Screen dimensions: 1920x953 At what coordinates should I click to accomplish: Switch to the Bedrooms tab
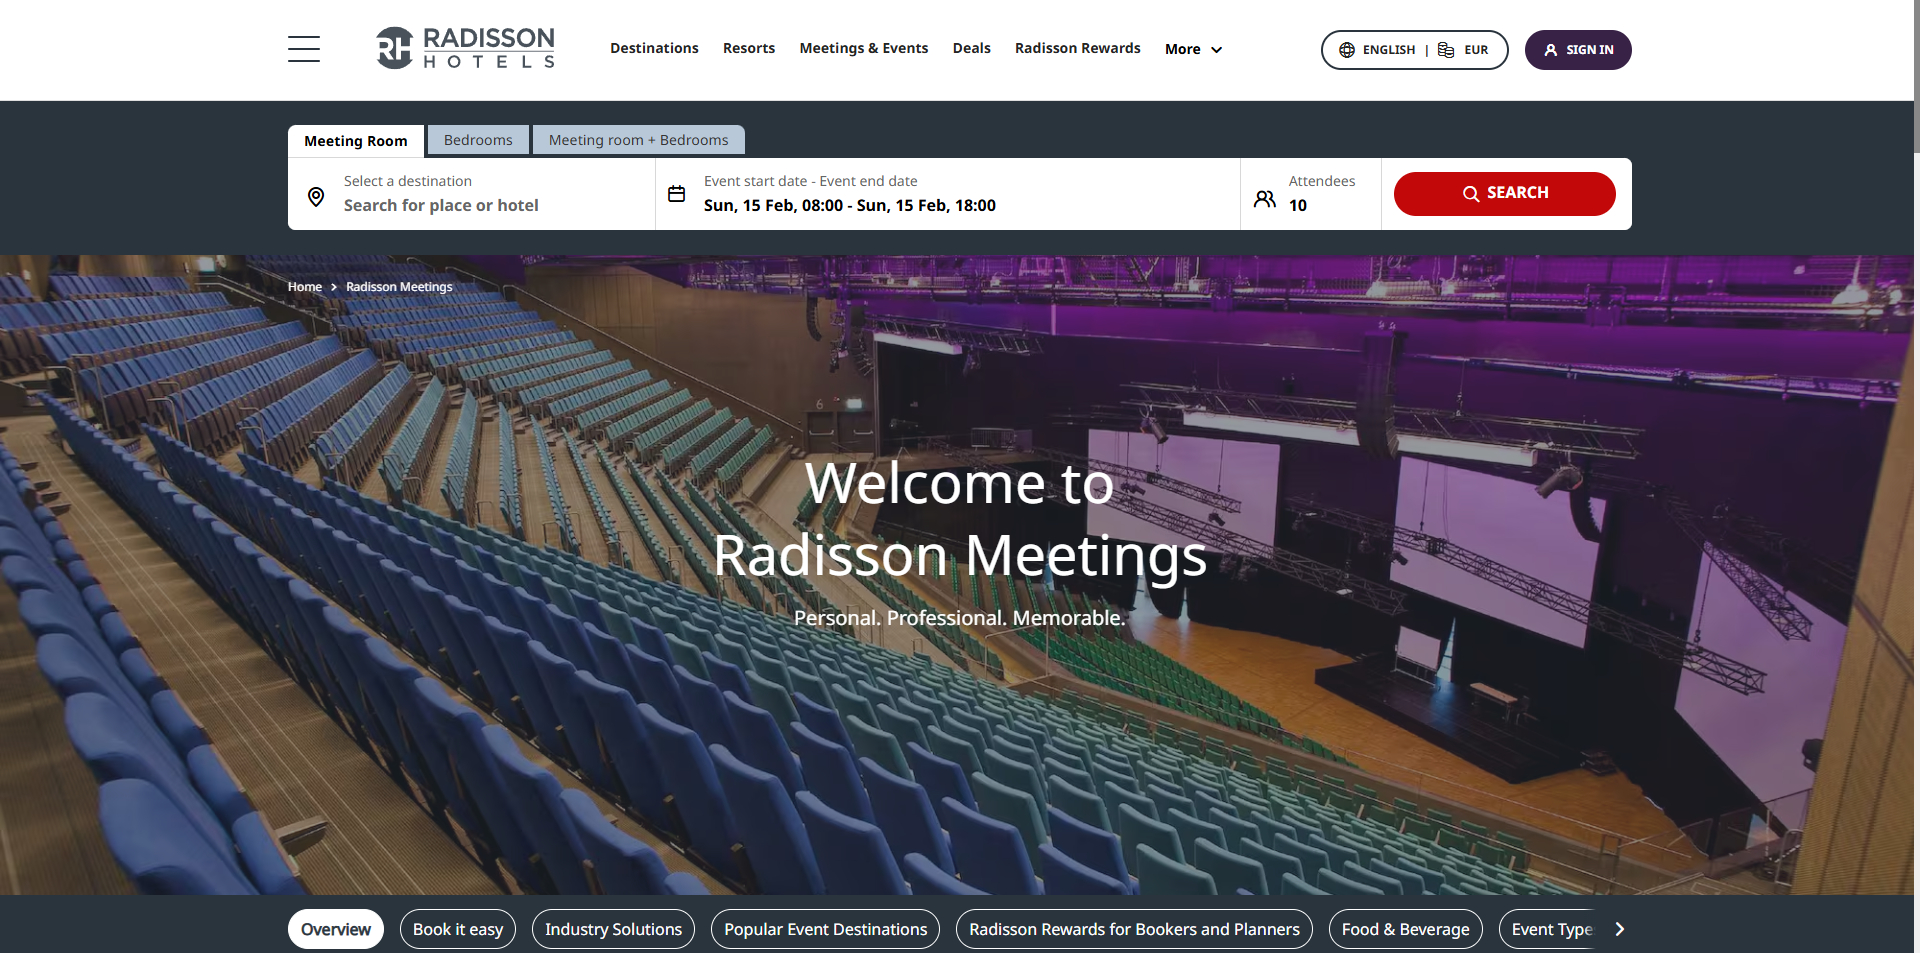[477, 139]
